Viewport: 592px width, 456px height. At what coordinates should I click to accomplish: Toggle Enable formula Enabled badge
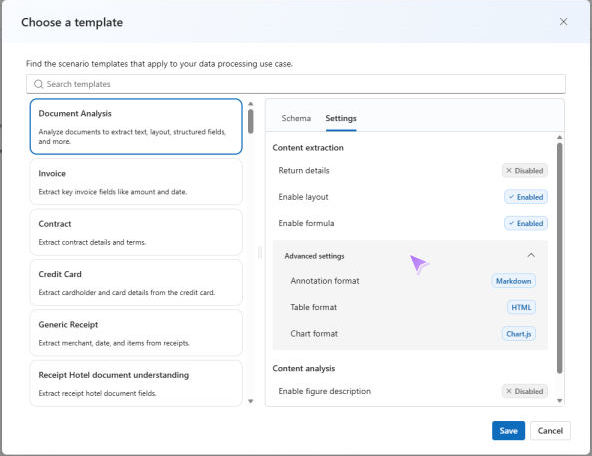pos(526,223)
